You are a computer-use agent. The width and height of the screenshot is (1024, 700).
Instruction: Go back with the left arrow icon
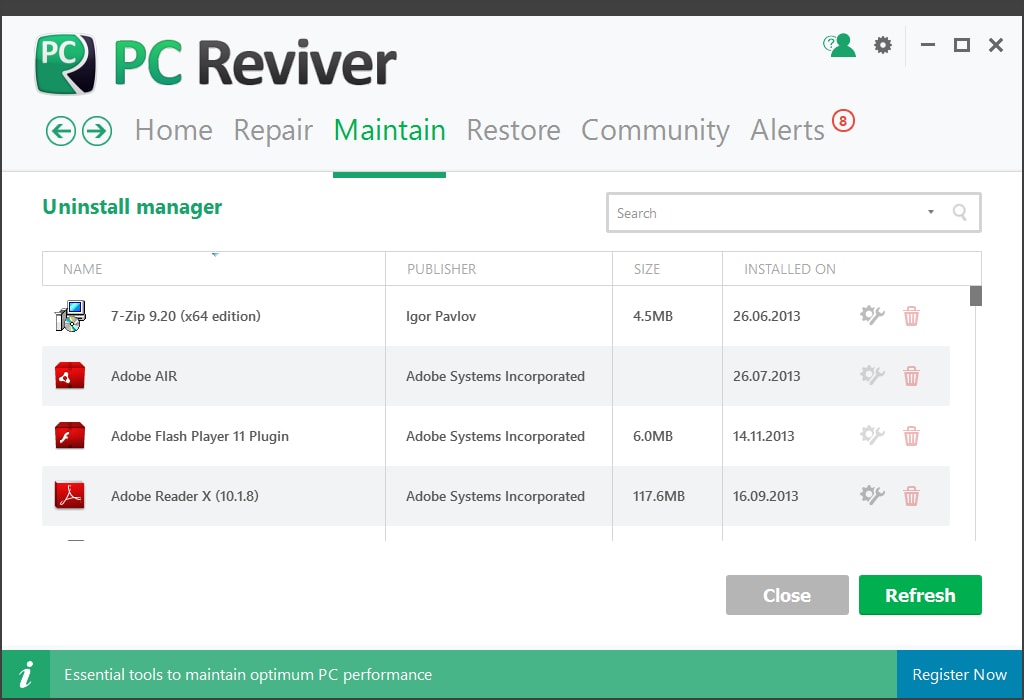tap(61, 131)
